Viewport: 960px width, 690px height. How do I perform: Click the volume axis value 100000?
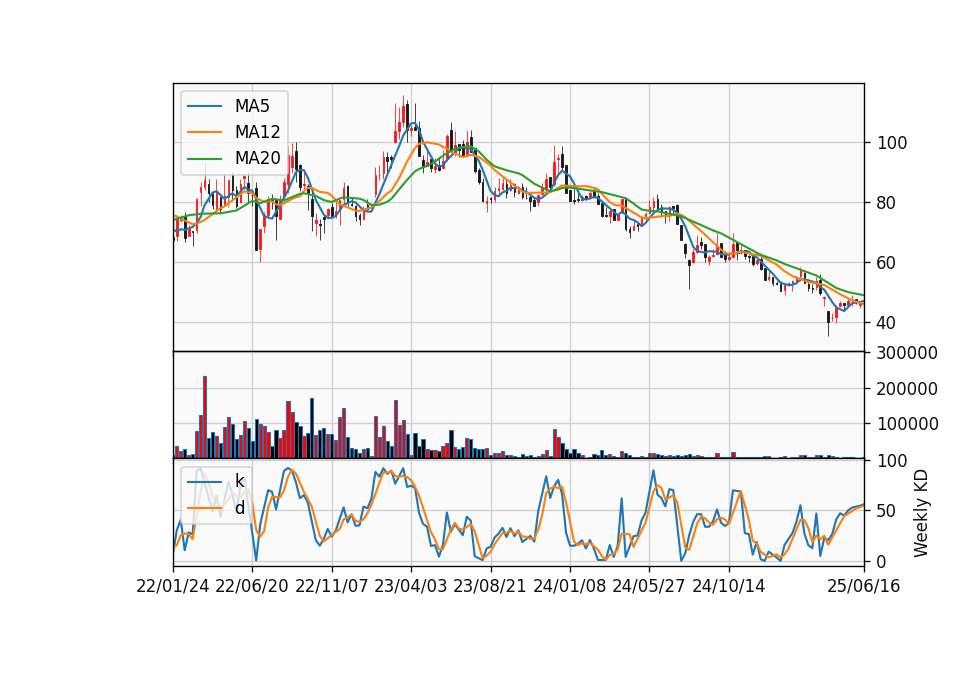(x=907, y=424)
